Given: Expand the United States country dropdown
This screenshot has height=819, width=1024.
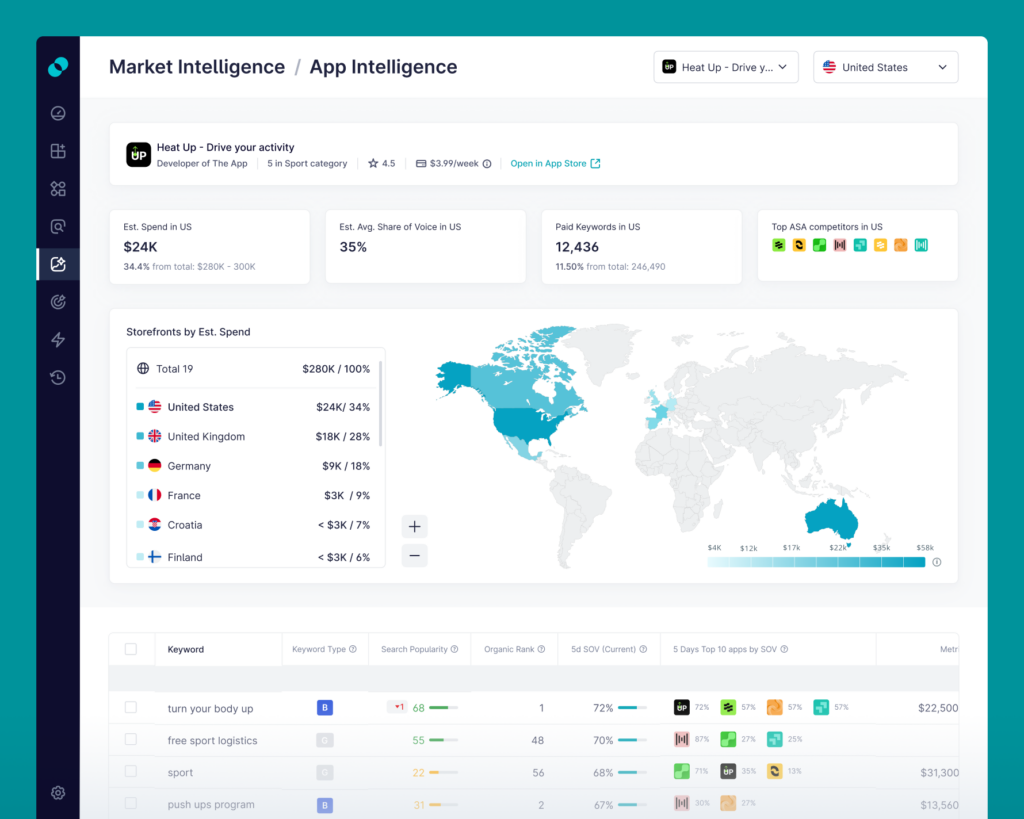Looking at the screenshot, I should point(885,66).
